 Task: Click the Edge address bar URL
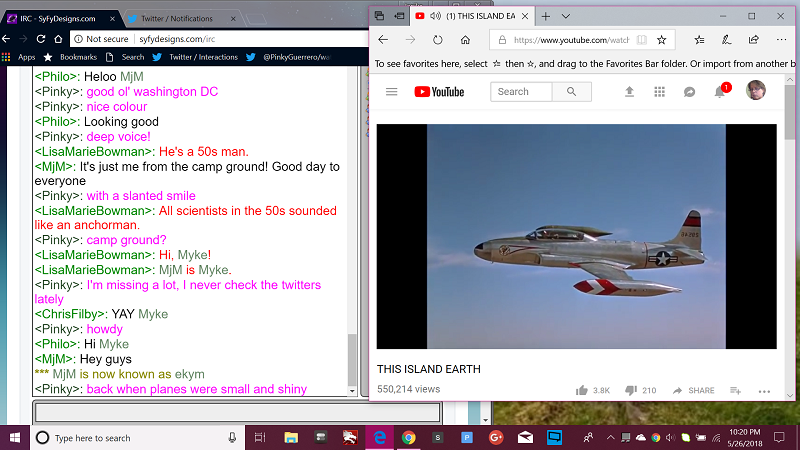[x=571, y=40]
